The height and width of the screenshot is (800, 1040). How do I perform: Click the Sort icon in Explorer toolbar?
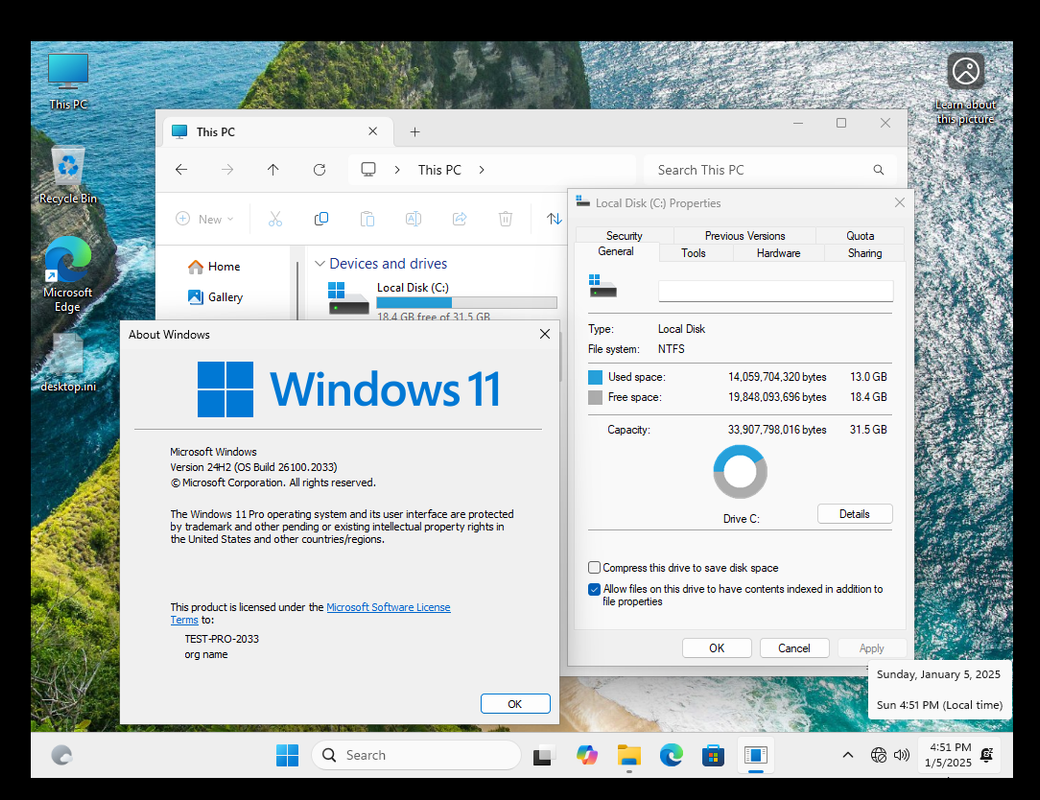[554, 219]
